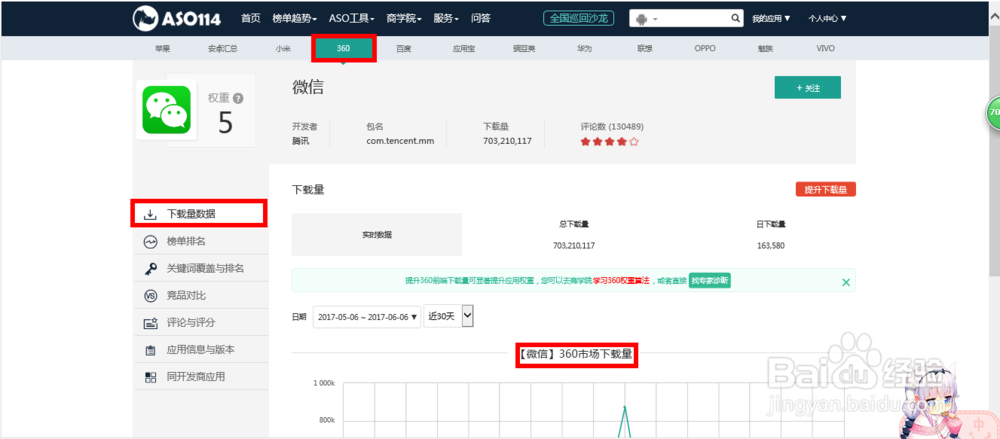This screenshot has width=1000, height=439.
Task: Click the daily download value 163,580
Action: tap(771, 245)
